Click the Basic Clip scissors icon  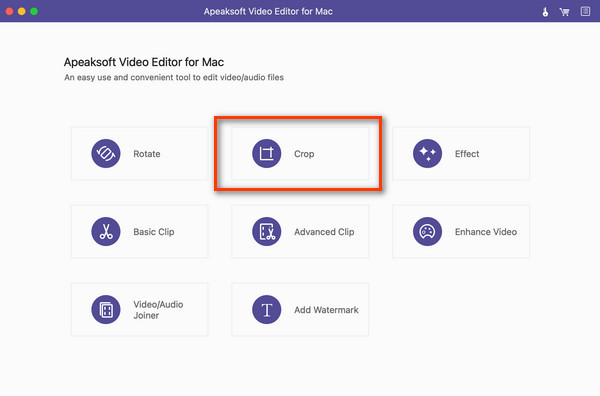tap(106, 231)
